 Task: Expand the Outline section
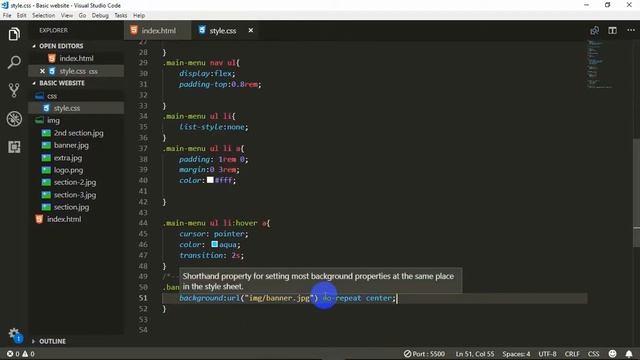tap(52, 341)
